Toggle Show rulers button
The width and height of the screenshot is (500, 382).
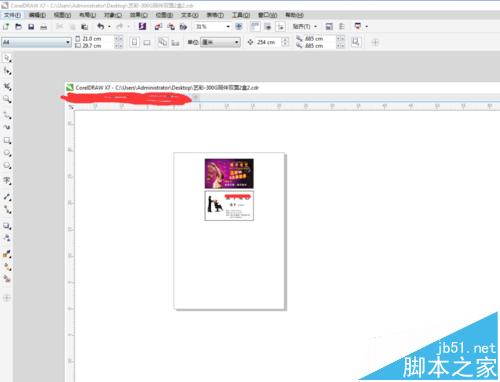point(255,26)
